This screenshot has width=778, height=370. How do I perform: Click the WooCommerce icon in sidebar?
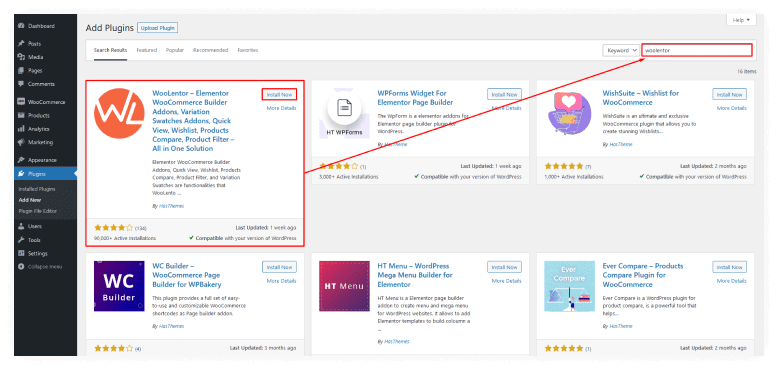[21, 102]
